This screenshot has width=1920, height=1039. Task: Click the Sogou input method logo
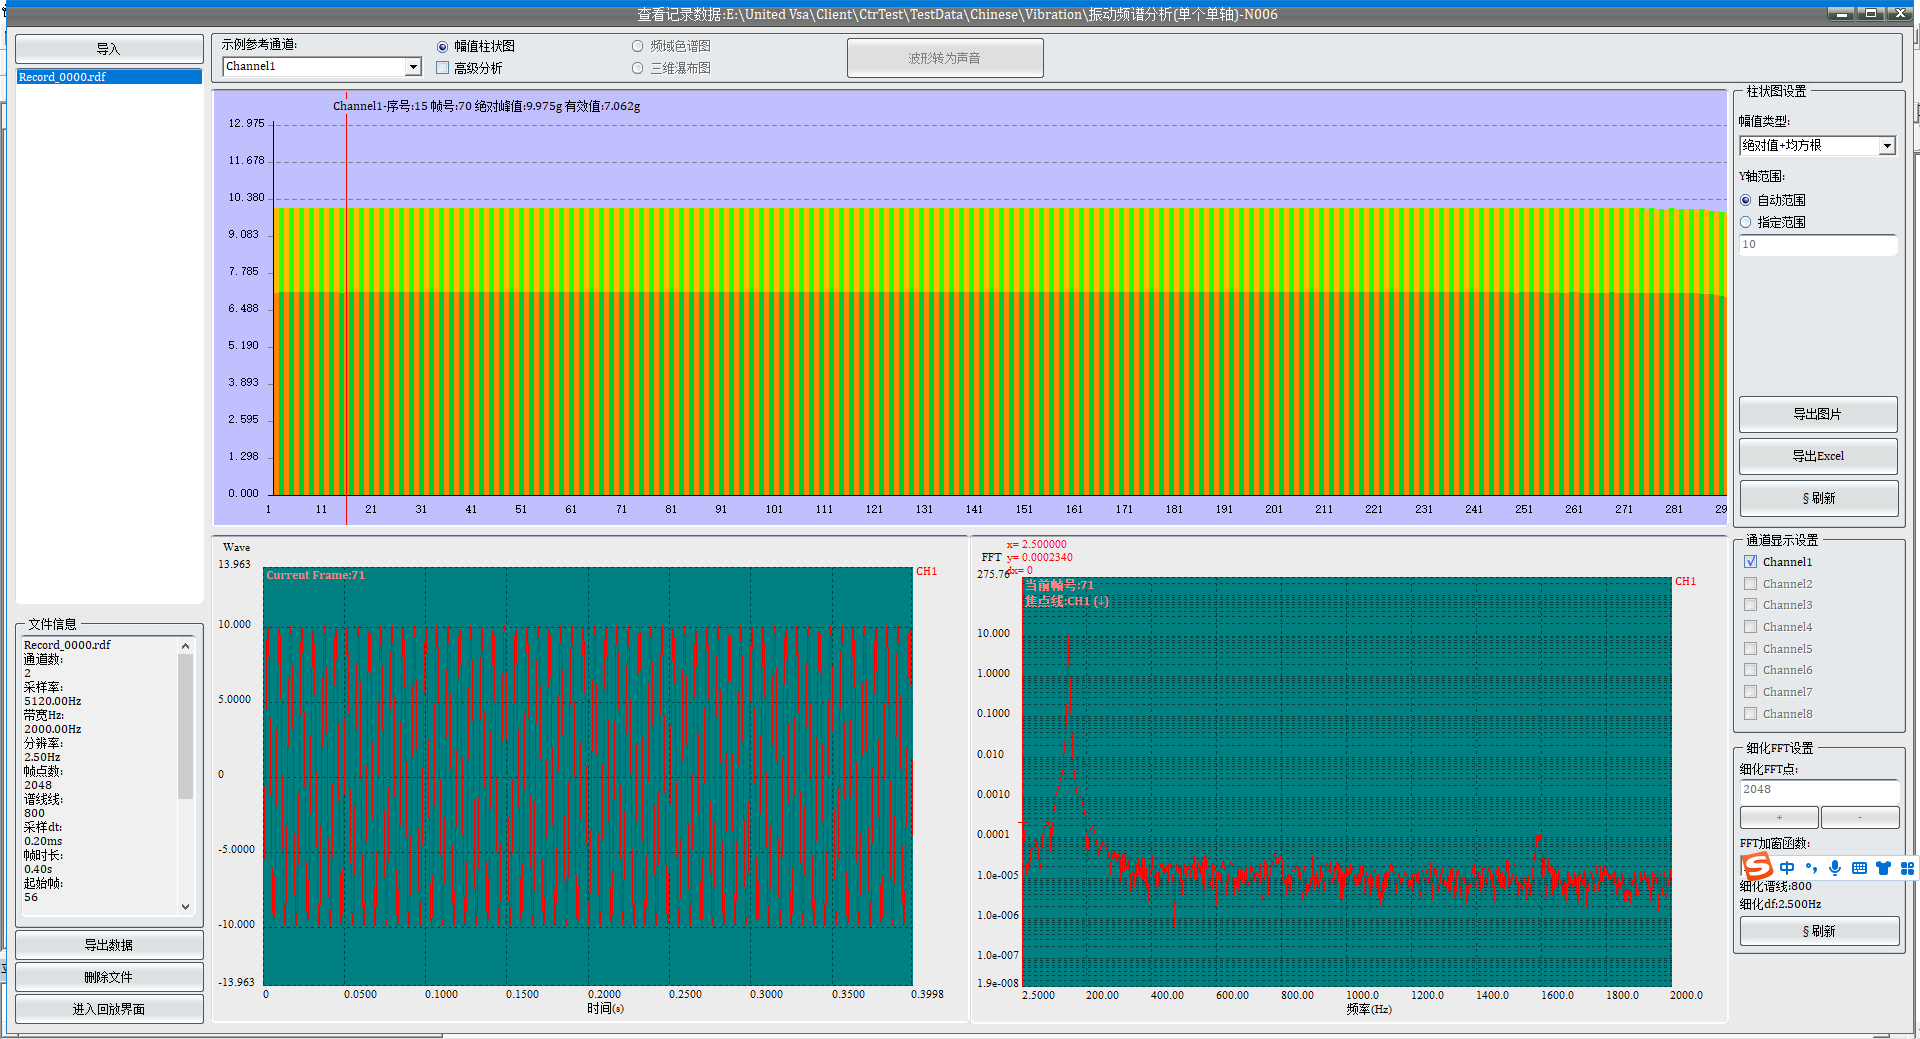click(1757, 867)
